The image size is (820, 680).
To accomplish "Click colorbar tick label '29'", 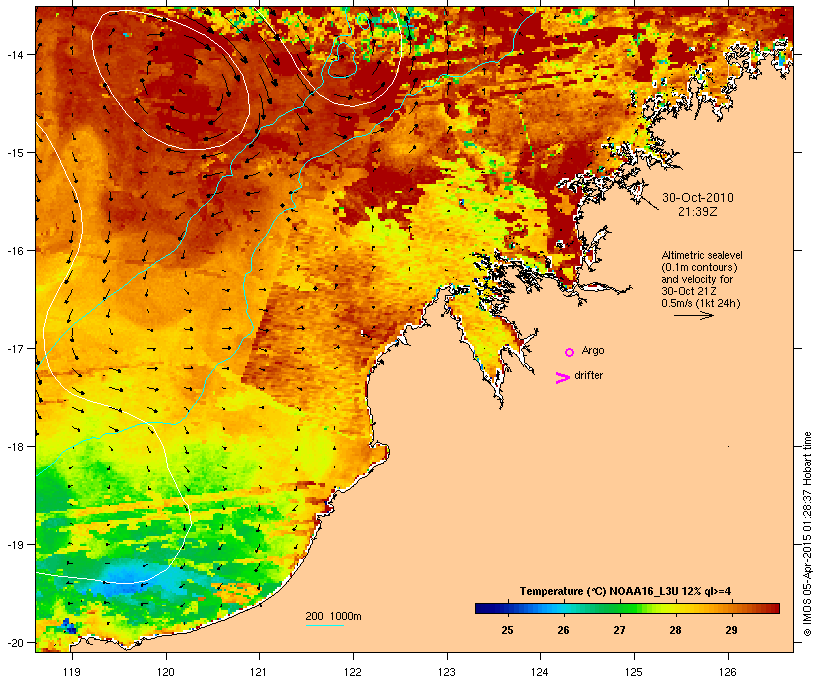I will pos(731,630).
